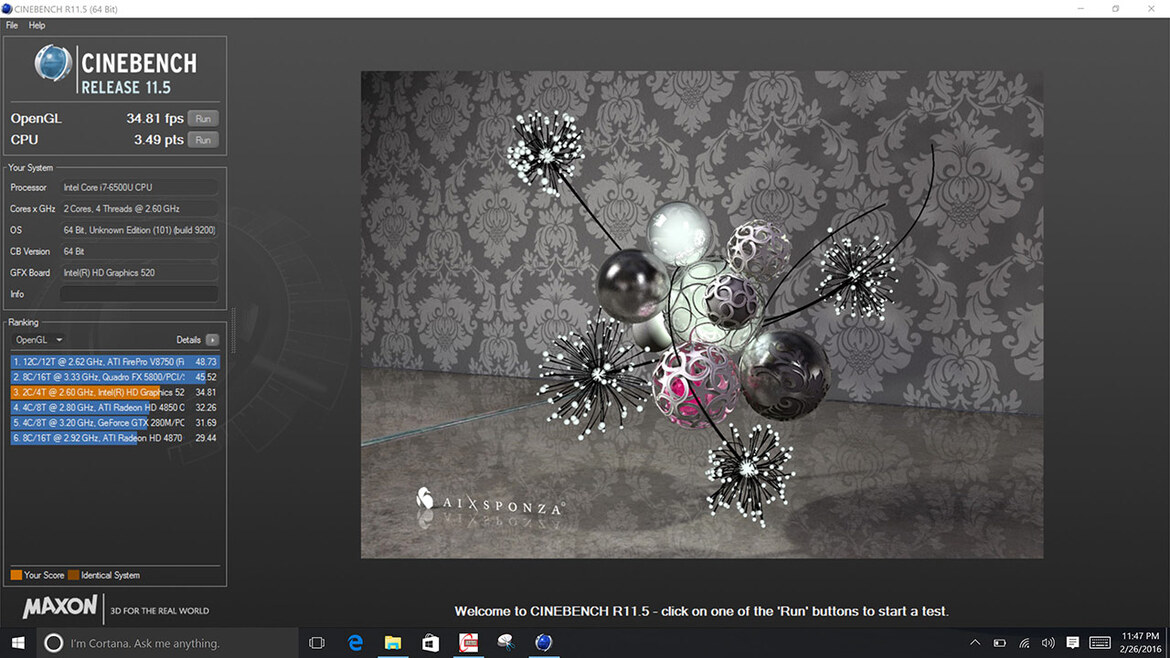Click the Welcome to CINEBENCH R11.5 status message
1170x658 pixels.
point(701,611)
